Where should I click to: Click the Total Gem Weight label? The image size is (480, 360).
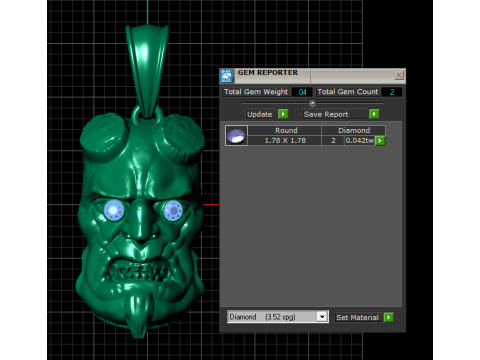click(256, 92)
